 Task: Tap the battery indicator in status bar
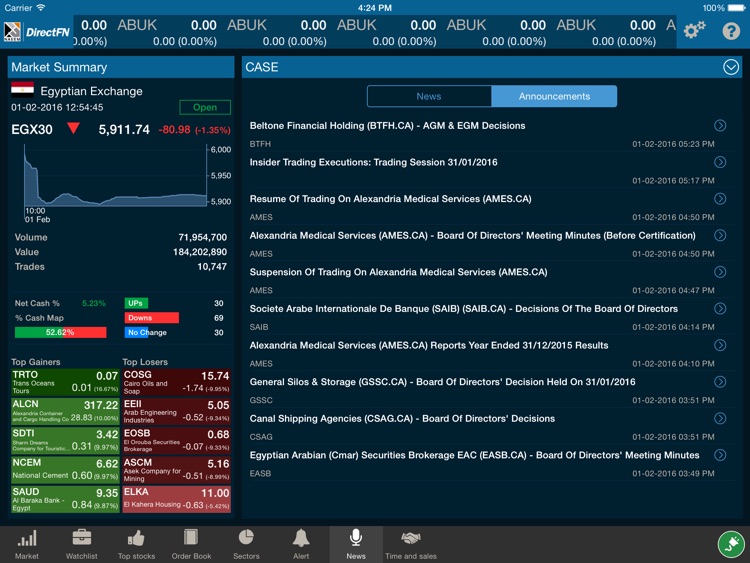click(736, 8)
